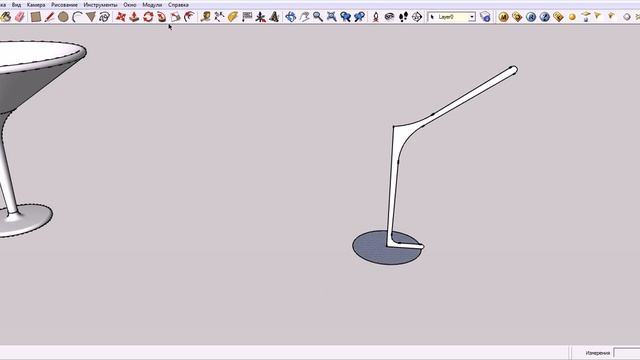
Task: Select the red Pencil line tool
Action: (x=49, y=17)
